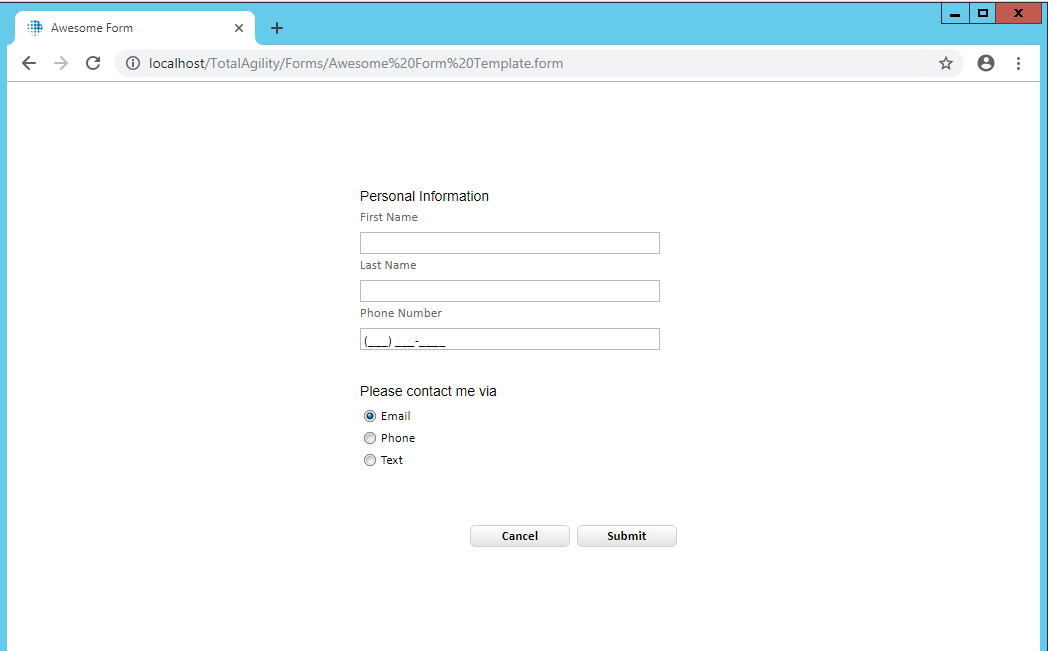Click the site information icon in address bar

pos(133,62)
